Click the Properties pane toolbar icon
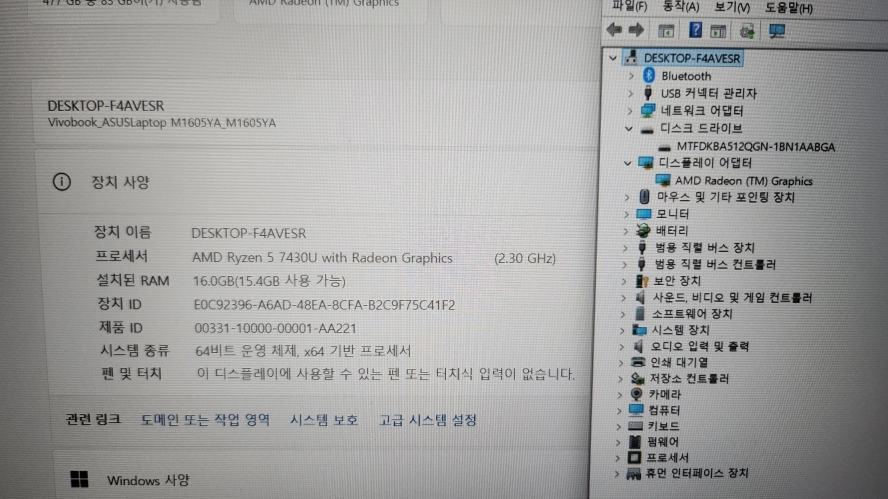This screenshot has height=499, width=888. [x=718, y=31]
